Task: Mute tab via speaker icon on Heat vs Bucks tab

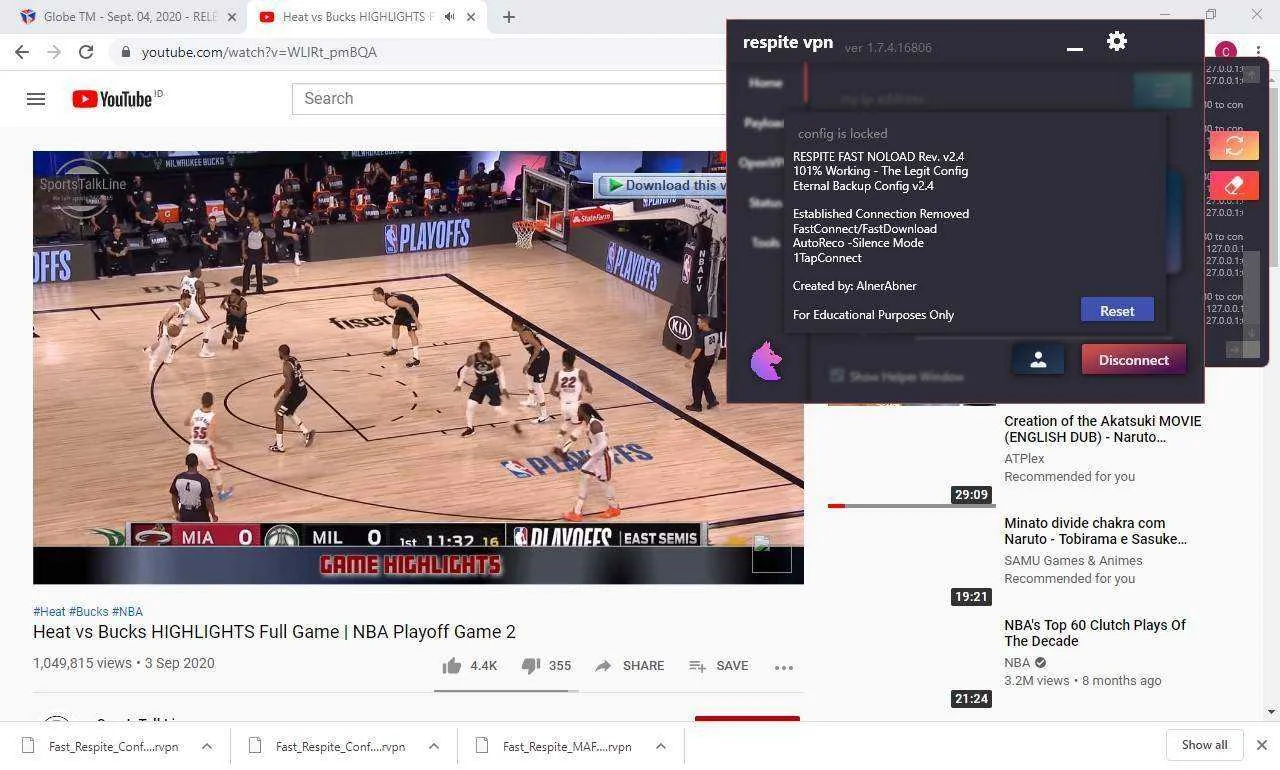Action: coord(450,17)
